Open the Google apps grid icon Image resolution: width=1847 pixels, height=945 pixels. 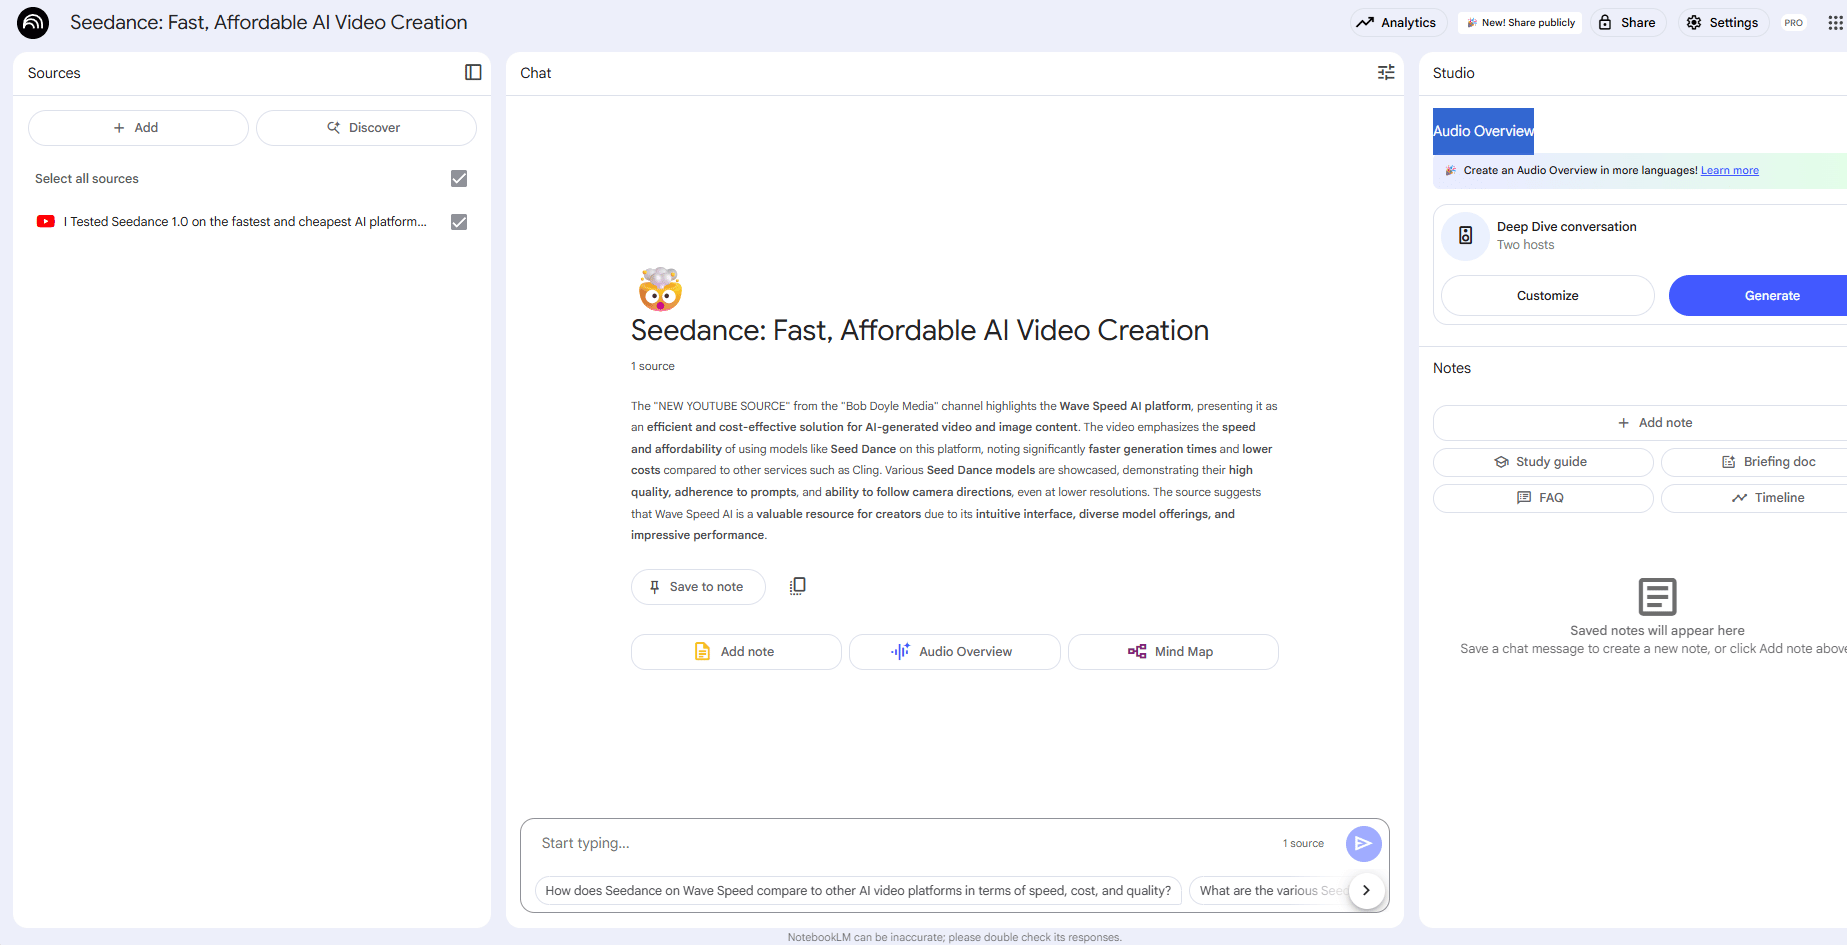1835,22
